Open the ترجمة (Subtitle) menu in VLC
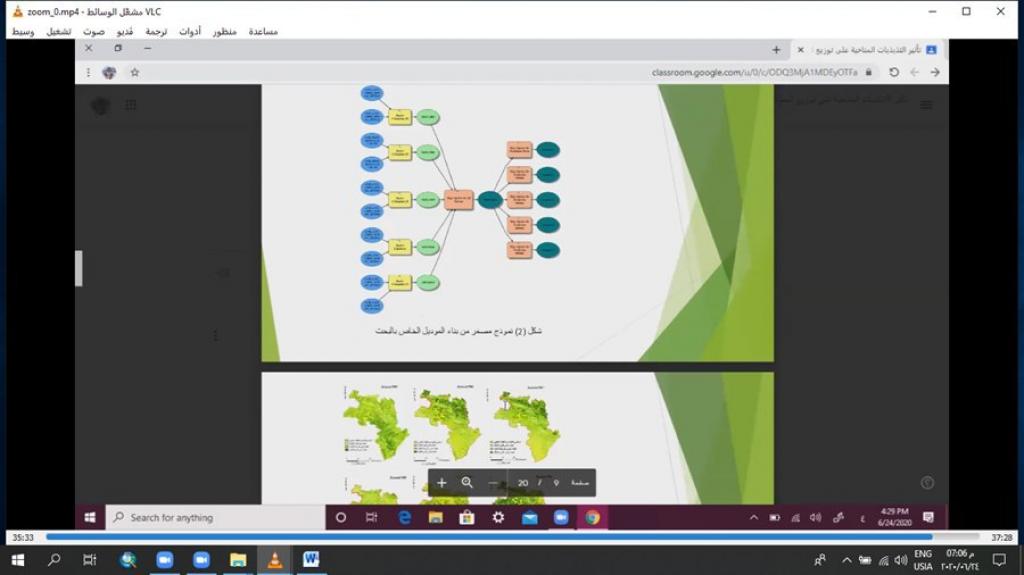 (157, 31)
